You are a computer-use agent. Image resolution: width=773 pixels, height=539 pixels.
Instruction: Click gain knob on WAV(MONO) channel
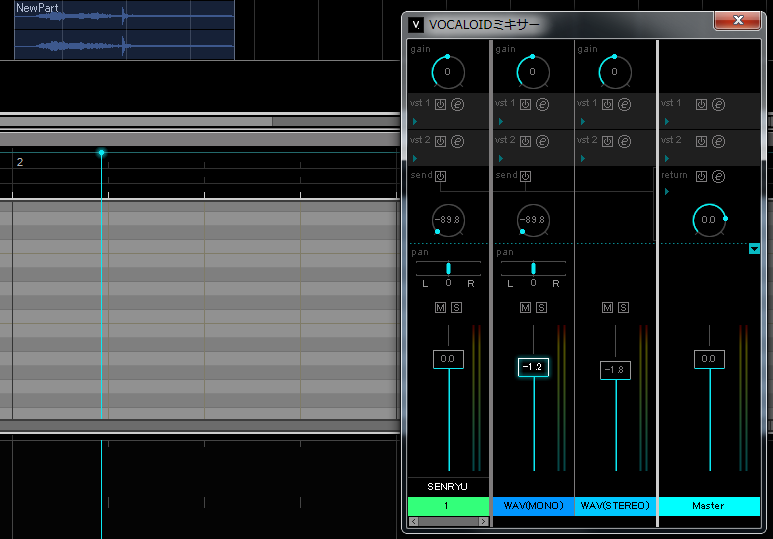point(532,72)
